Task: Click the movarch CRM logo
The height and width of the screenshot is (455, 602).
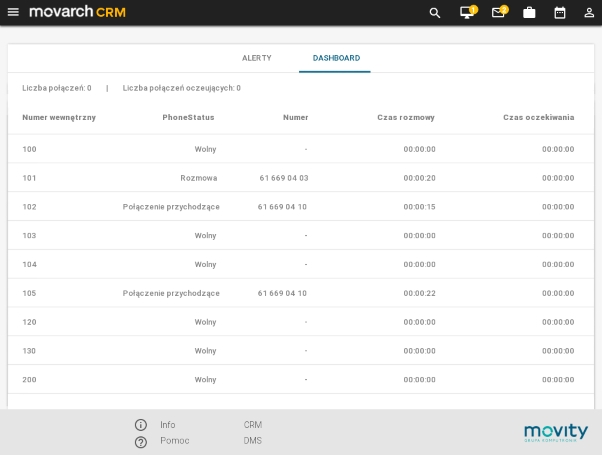Action: tap(77, 12)
